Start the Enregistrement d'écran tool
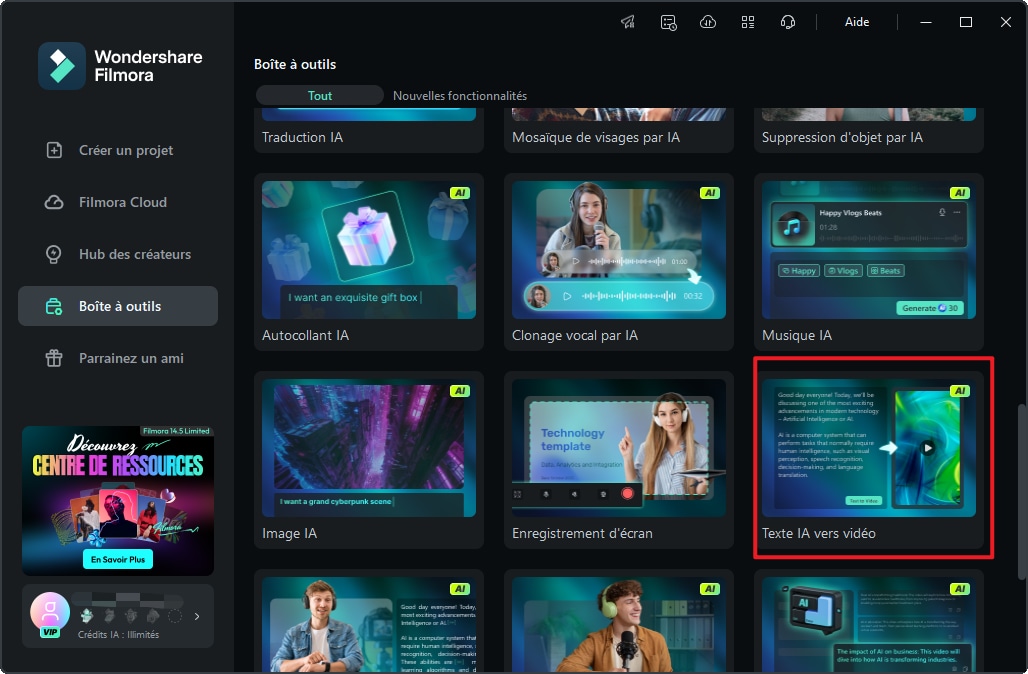Viewport: 1028px width, 674px height. (619, 460)
